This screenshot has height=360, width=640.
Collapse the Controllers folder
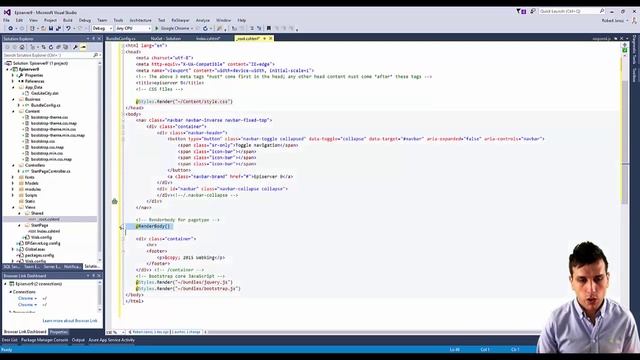(13, 165)
